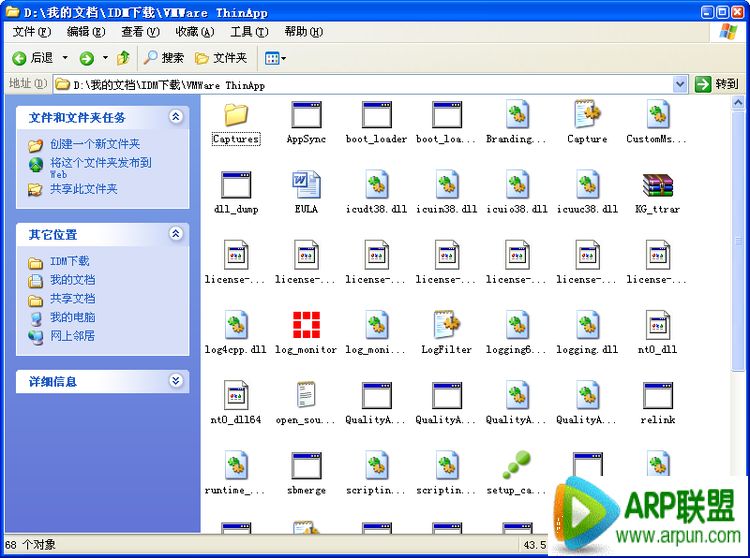Toggle the Folders pane button
This screenshot has height=558, width=750.
[221, 58]
